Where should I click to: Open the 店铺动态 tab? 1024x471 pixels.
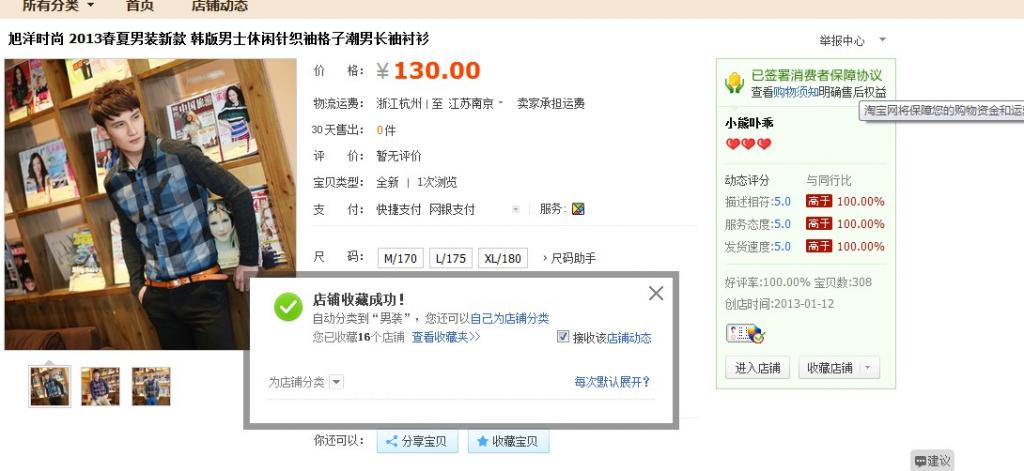(x=220, y=6)
